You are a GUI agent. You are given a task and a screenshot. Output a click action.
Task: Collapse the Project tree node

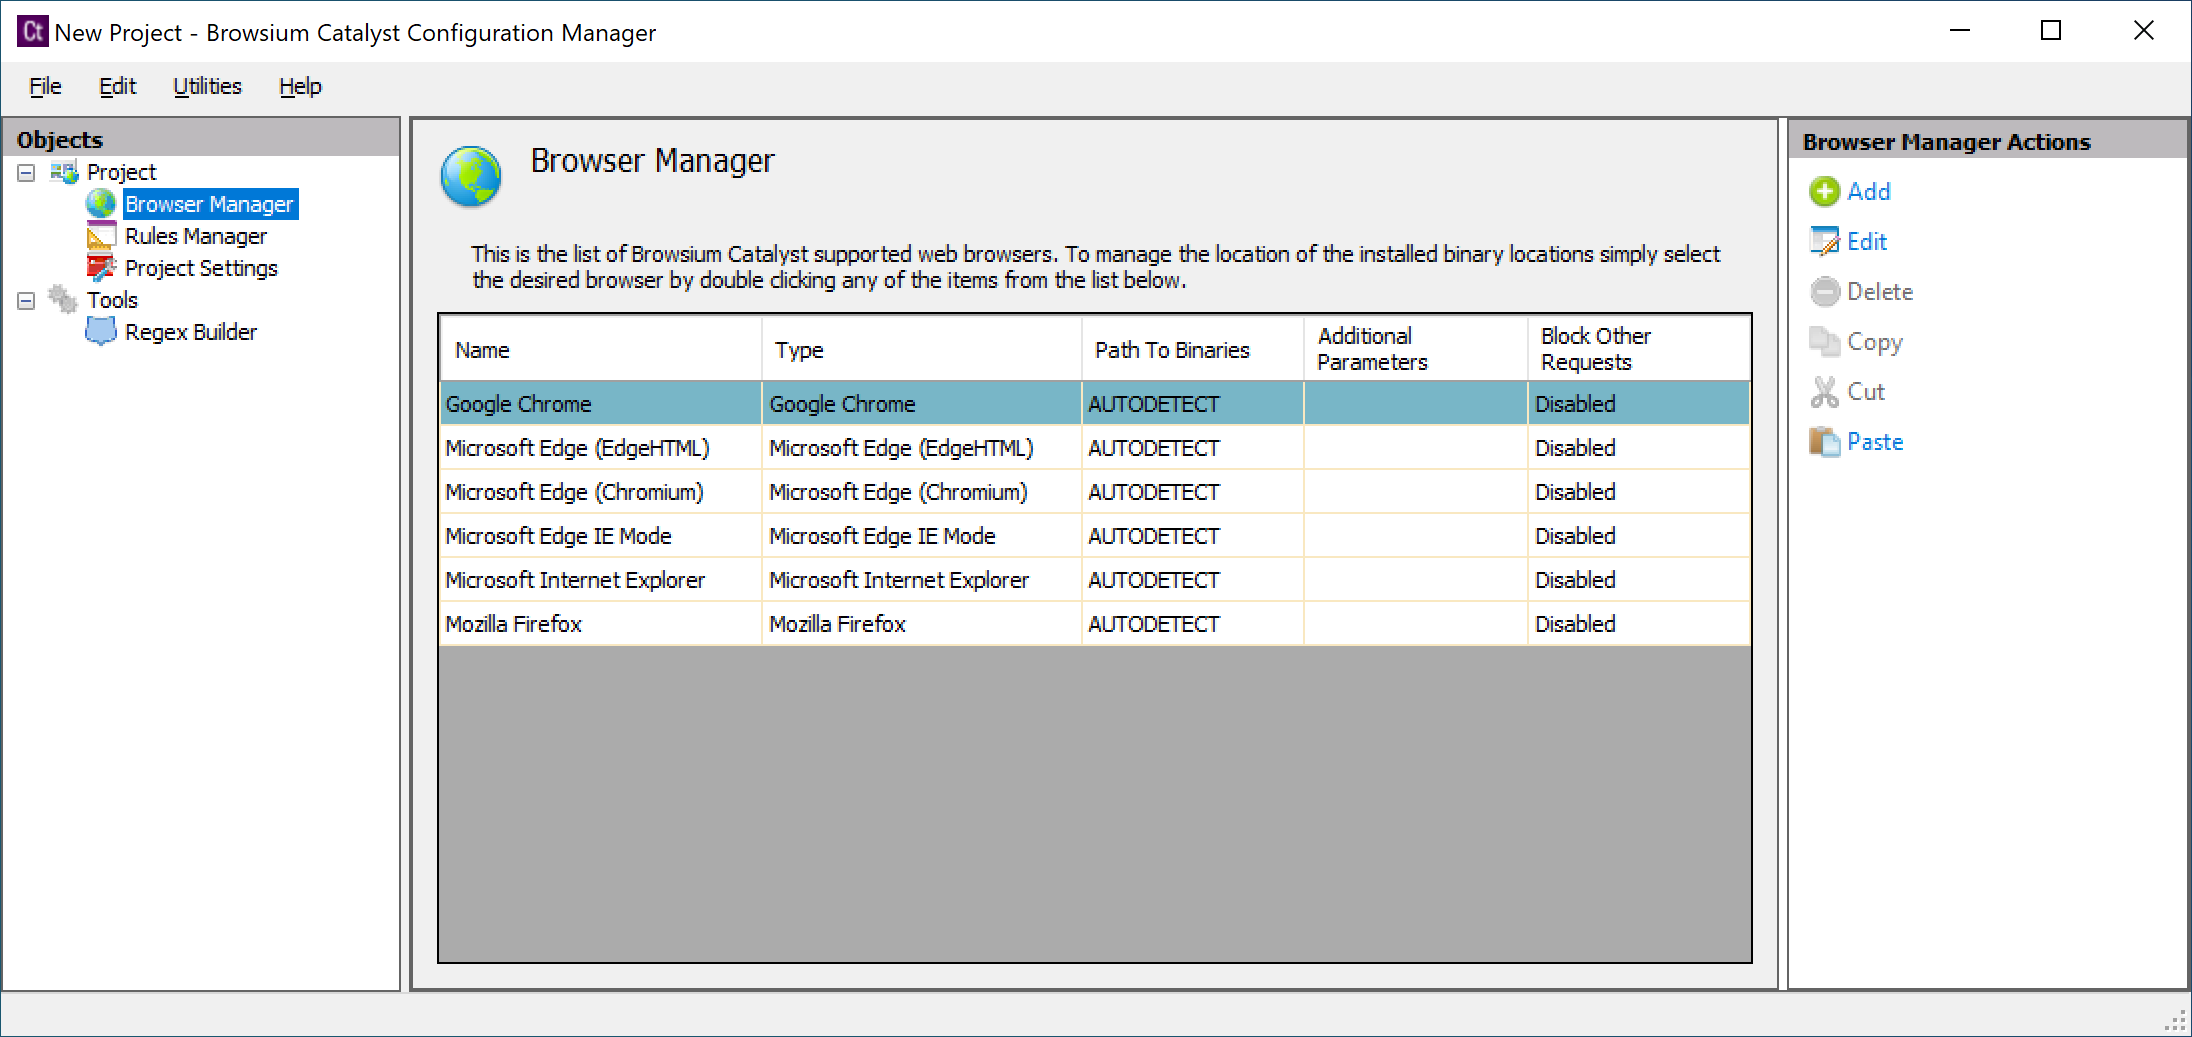point(25,171)
